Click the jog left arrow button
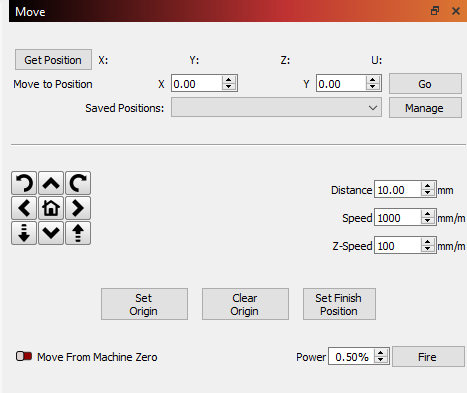467x393 pixels. 24,208
